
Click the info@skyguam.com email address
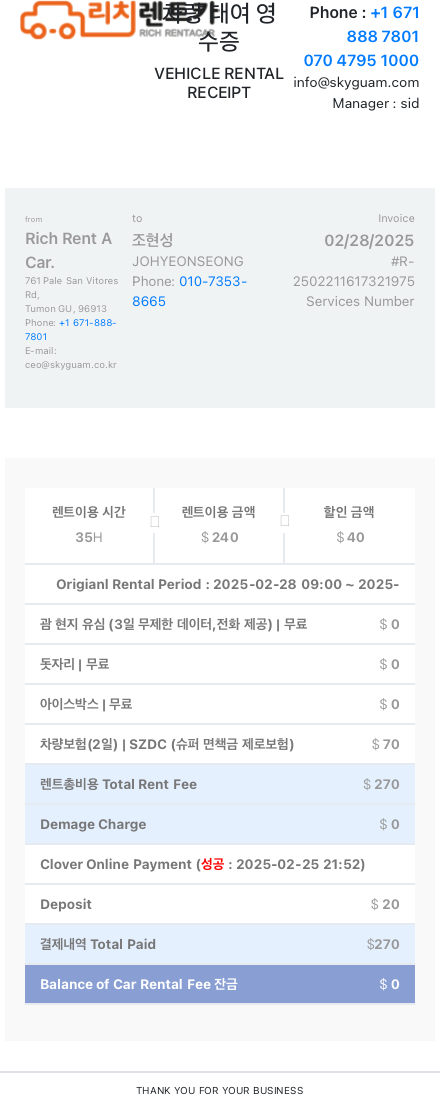(356, 83)
